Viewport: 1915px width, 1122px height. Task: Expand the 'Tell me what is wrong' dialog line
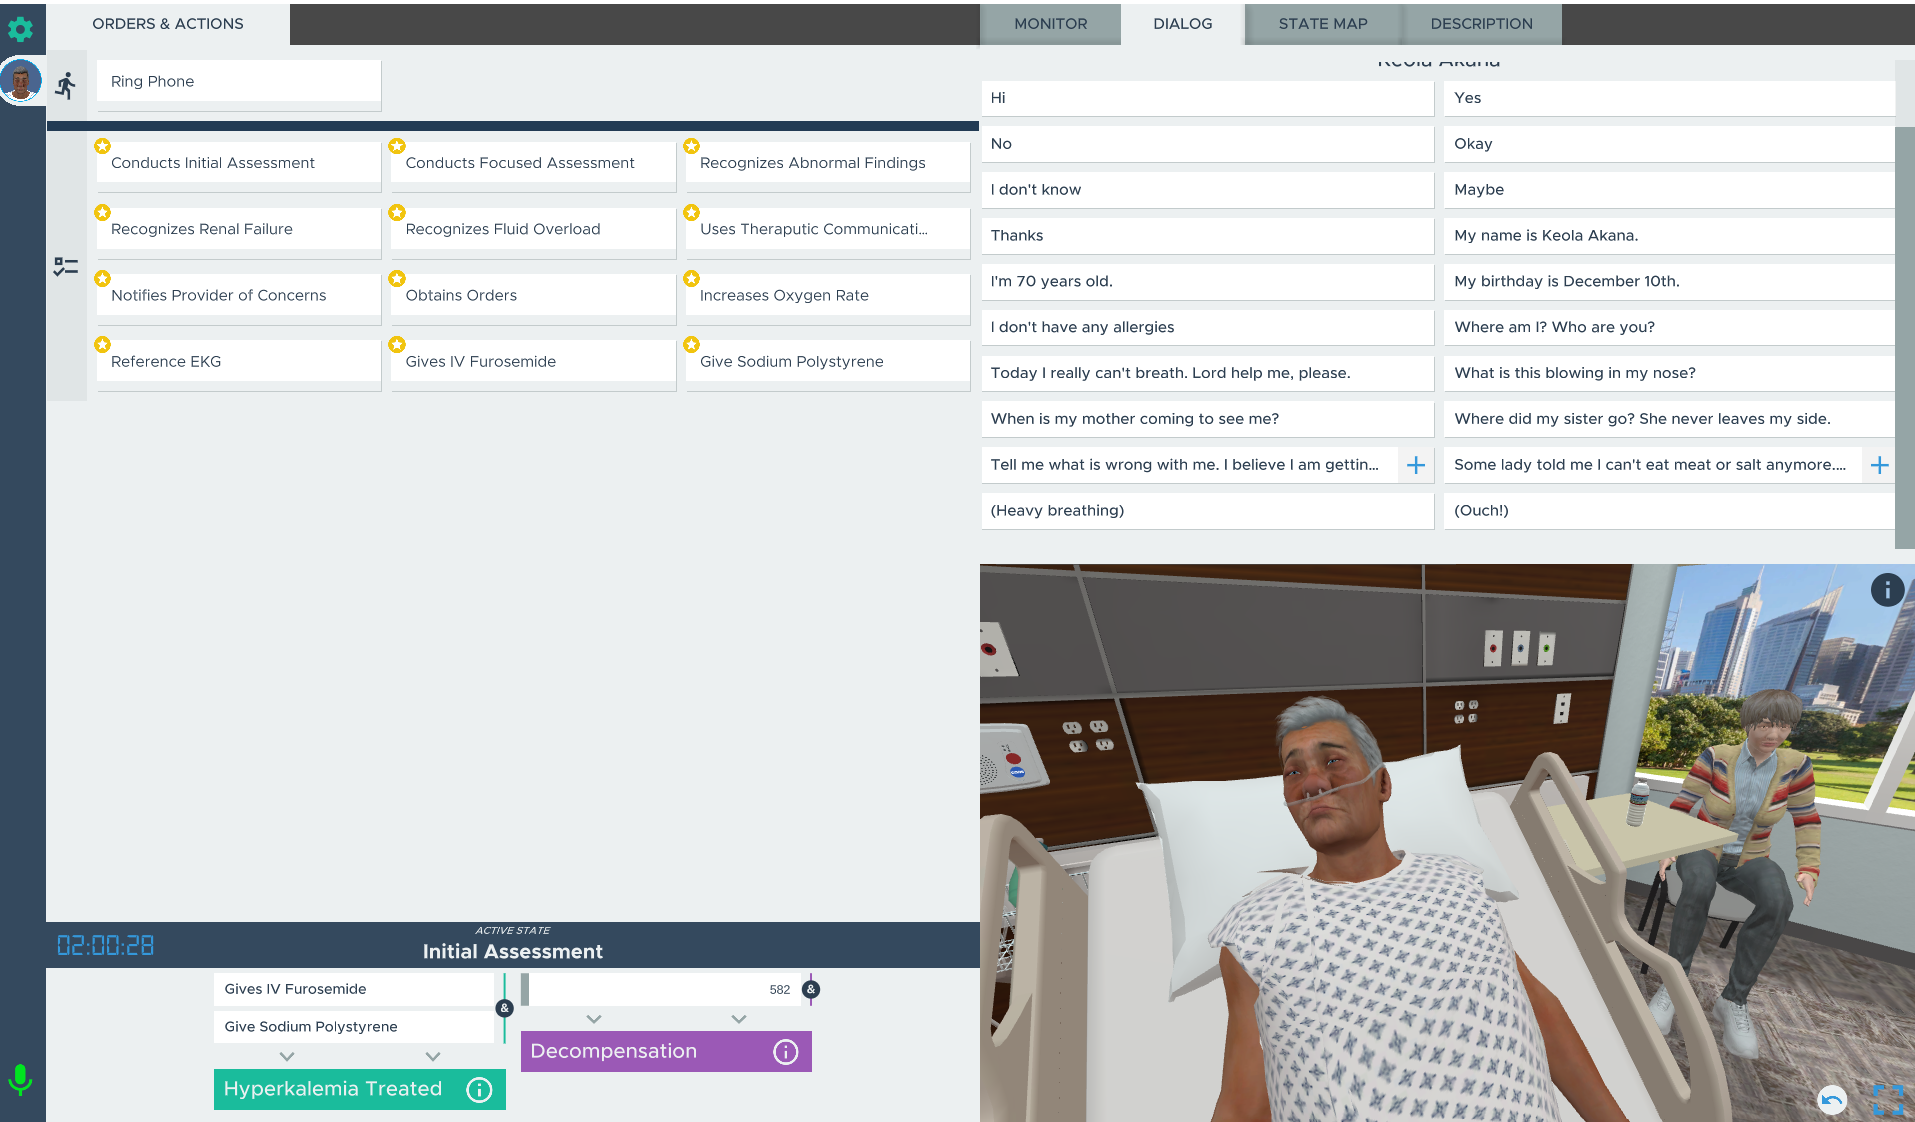[x=1415, y=465]
